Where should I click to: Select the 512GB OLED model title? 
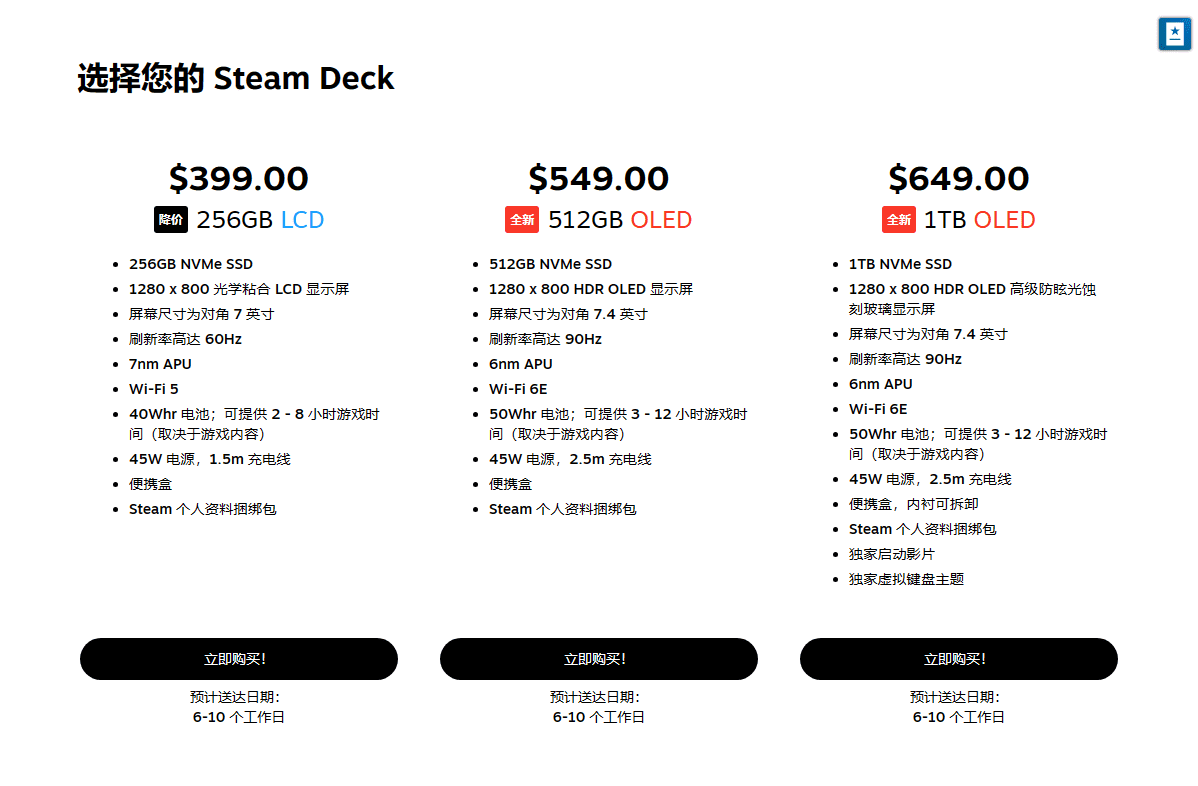pyautogui.click(x=620, y=220)
